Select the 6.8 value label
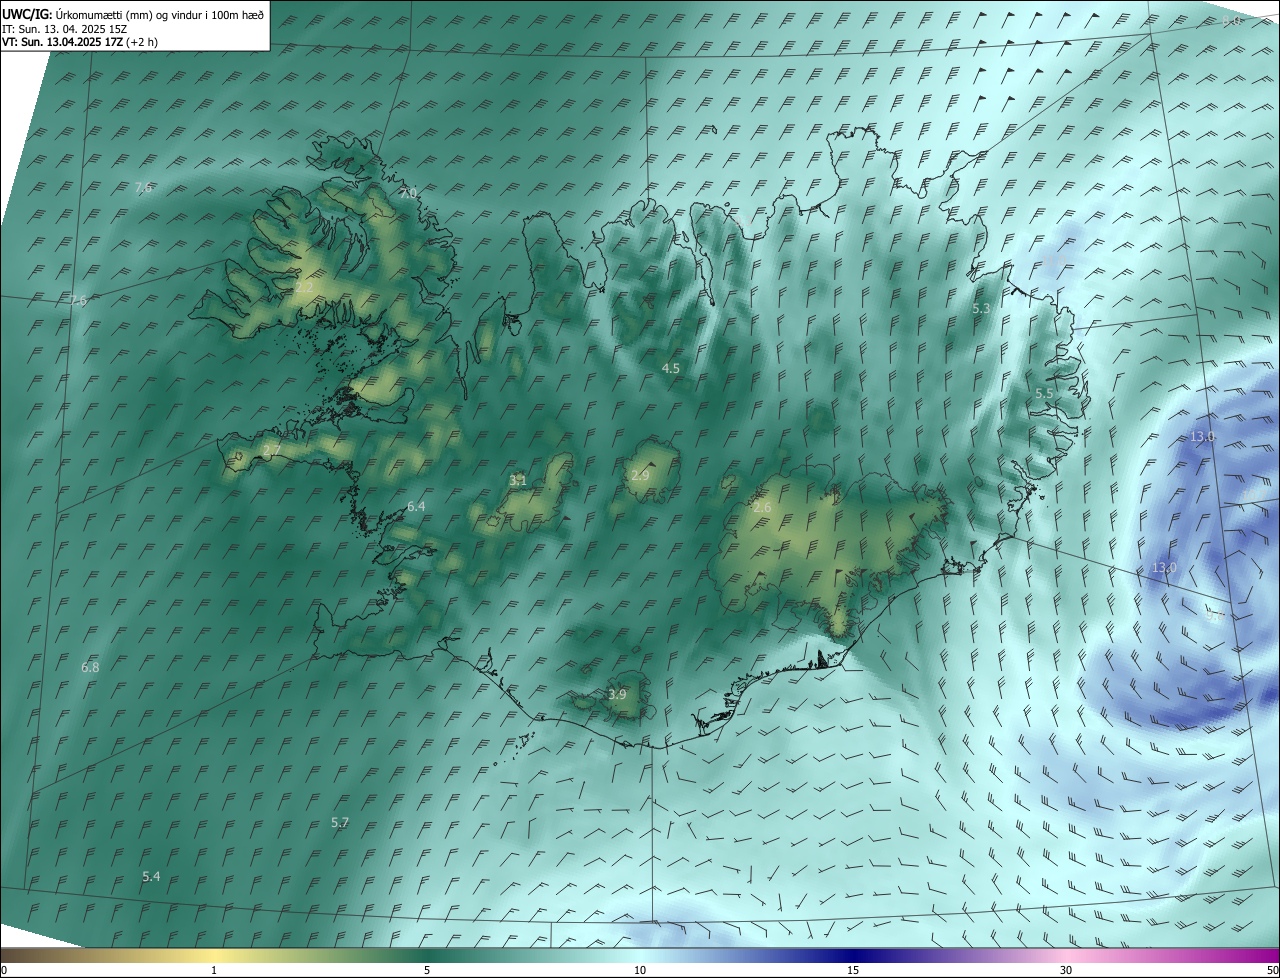The height and width of the screenshot is (978, 1280). 90,667
